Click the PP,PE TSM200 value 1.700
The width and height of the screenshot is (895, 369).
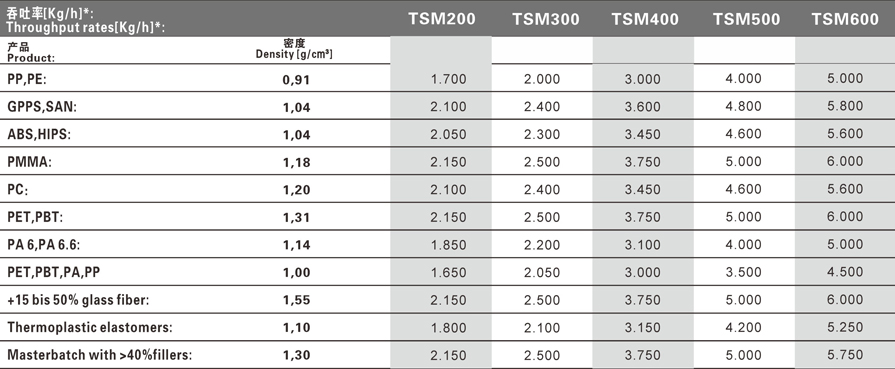449,79
